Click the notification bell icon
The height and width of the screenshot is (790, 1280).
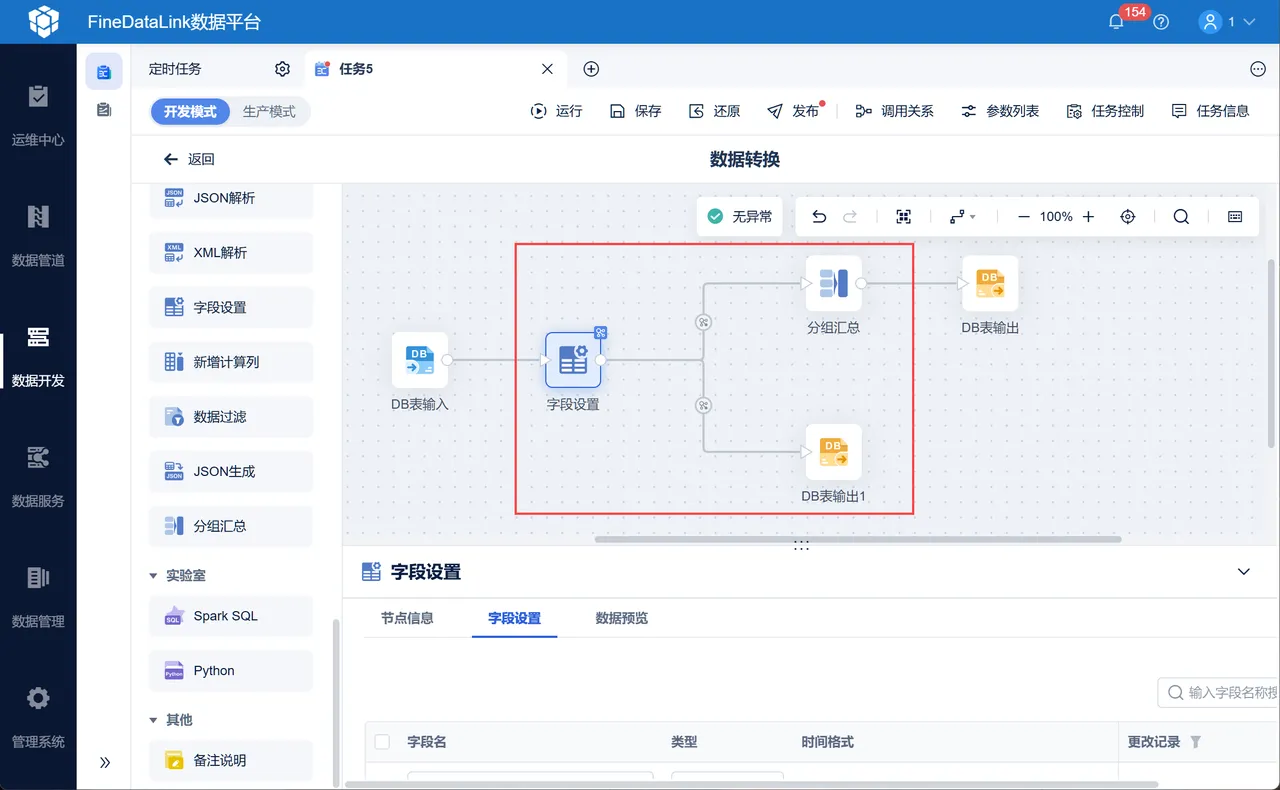[1117, 22]
